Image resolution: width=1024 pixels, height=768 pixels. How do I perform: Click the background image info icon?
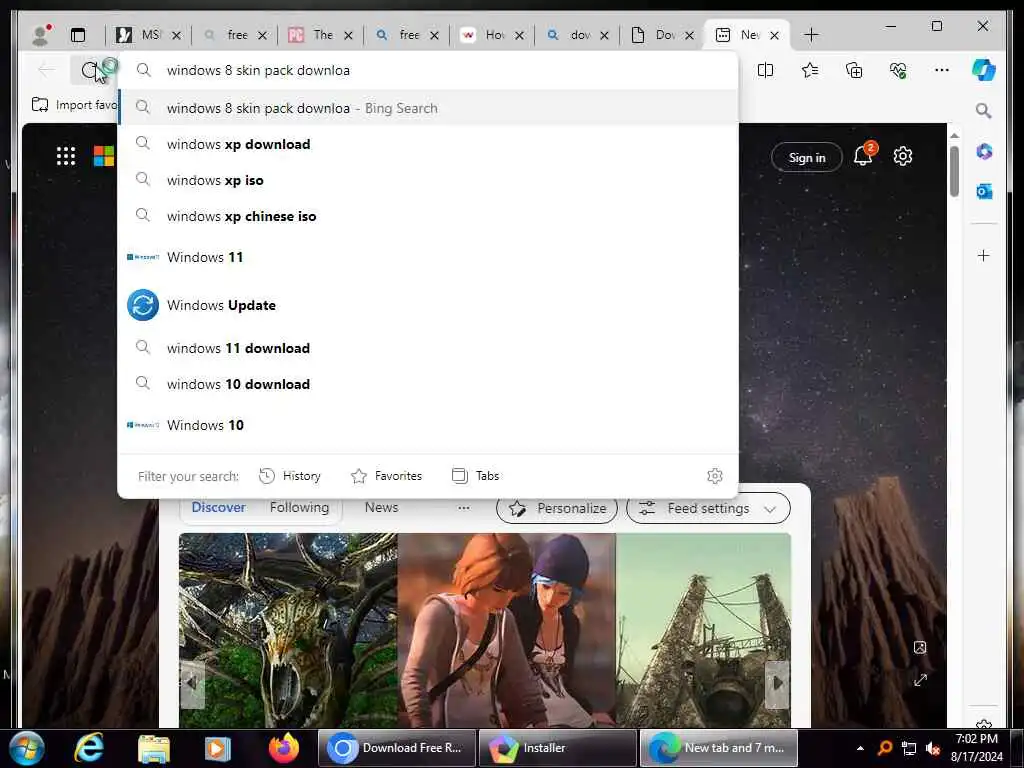[920, 647]
